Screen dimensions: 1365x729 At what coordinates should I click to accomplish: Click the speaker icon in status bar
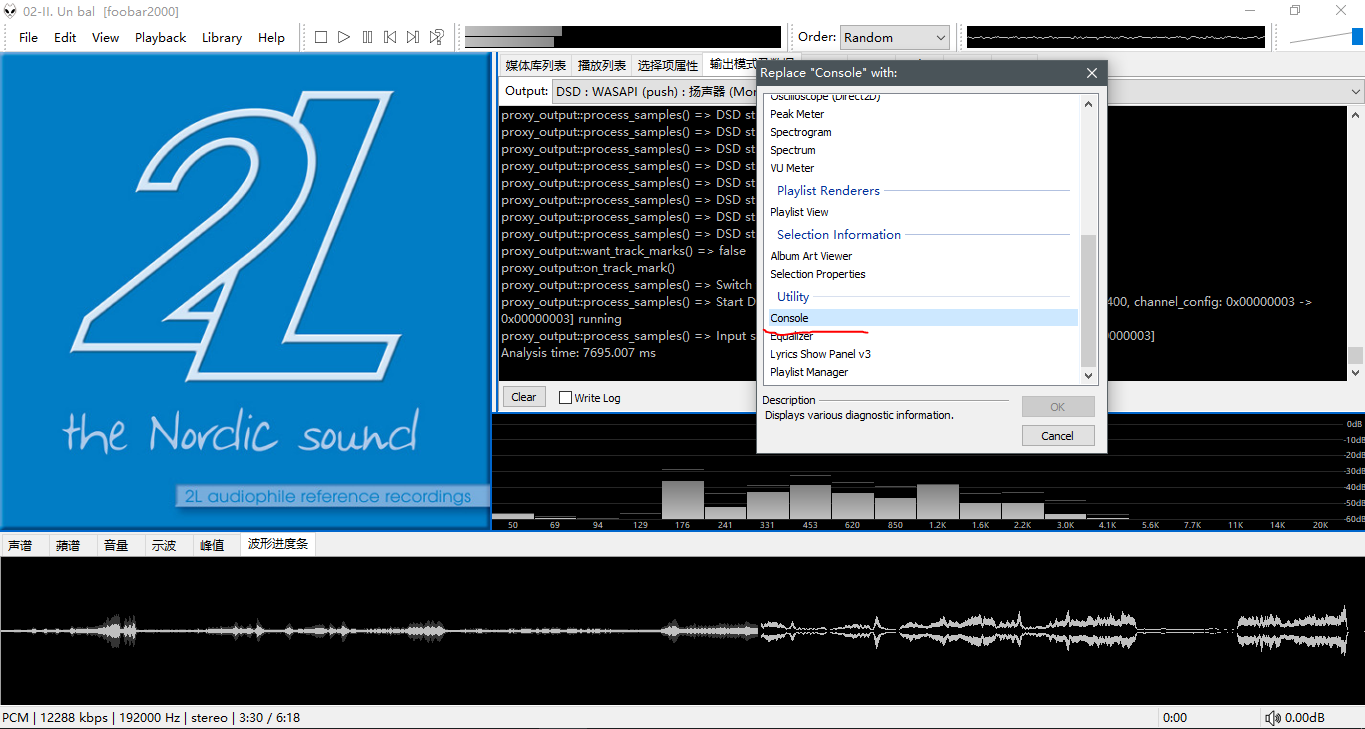tap(1272, 718)
